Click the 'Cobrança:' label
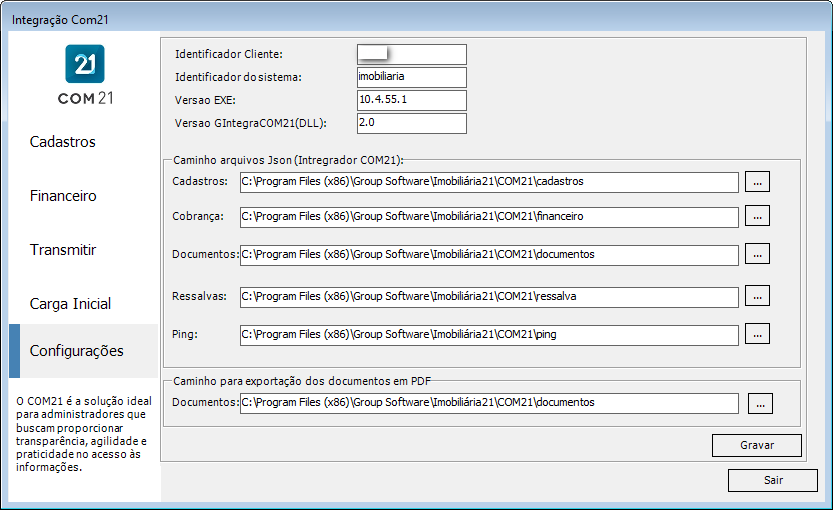This screenshot has height=510, width=833. 198,217
